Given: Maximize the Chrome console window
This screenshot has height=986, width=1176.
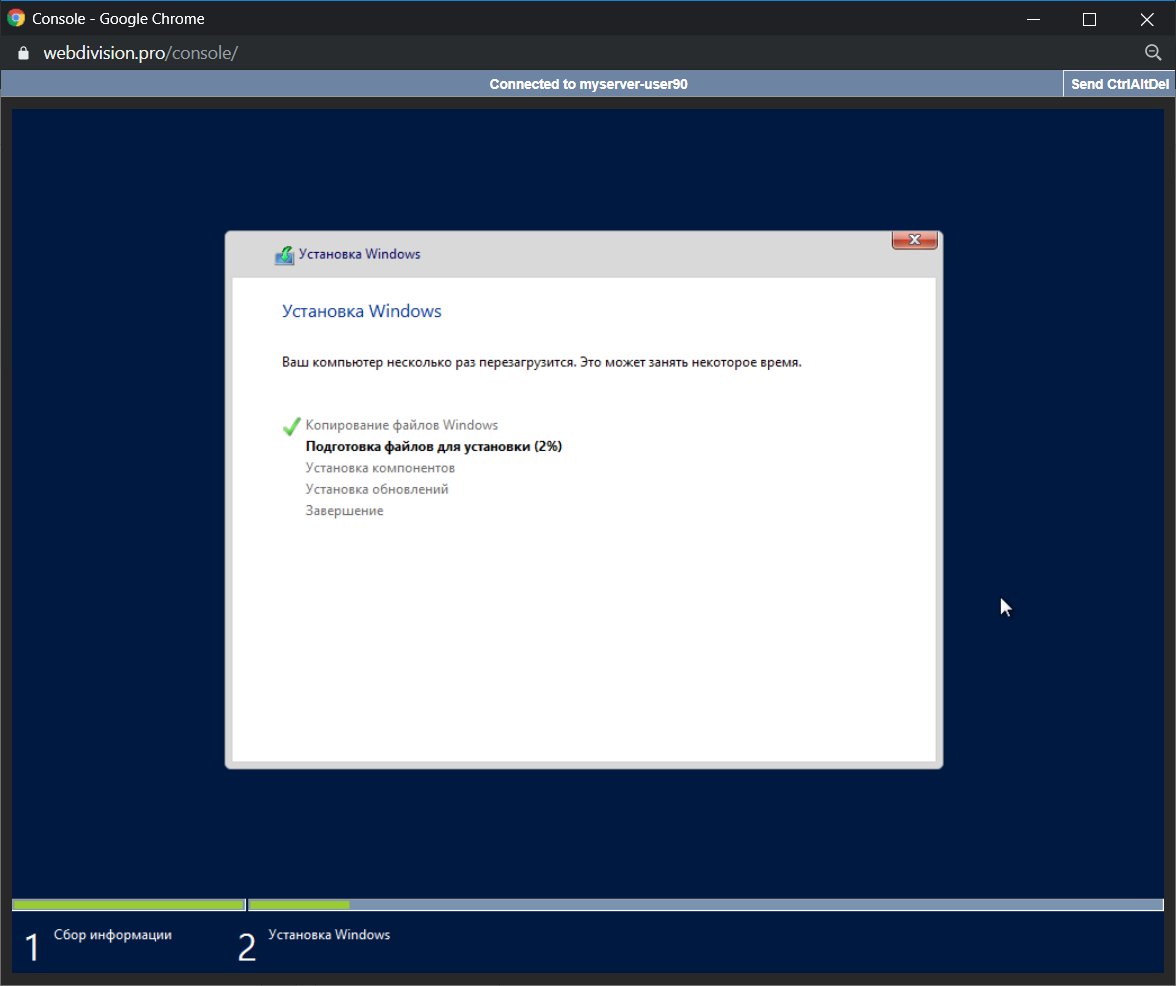Looking at the screenshot, I should (1089, 19).
